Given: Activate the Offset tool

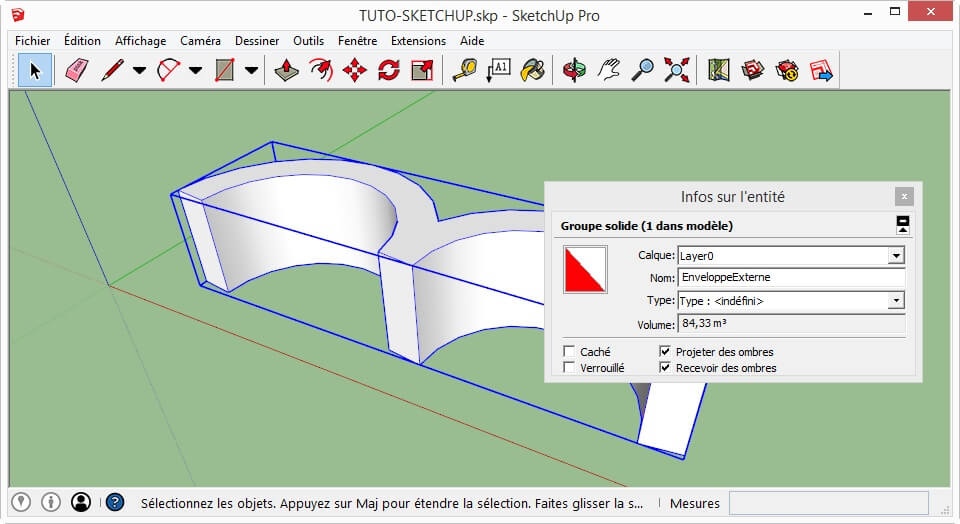Looking at the screenshot, I should (x=321, y=70).
